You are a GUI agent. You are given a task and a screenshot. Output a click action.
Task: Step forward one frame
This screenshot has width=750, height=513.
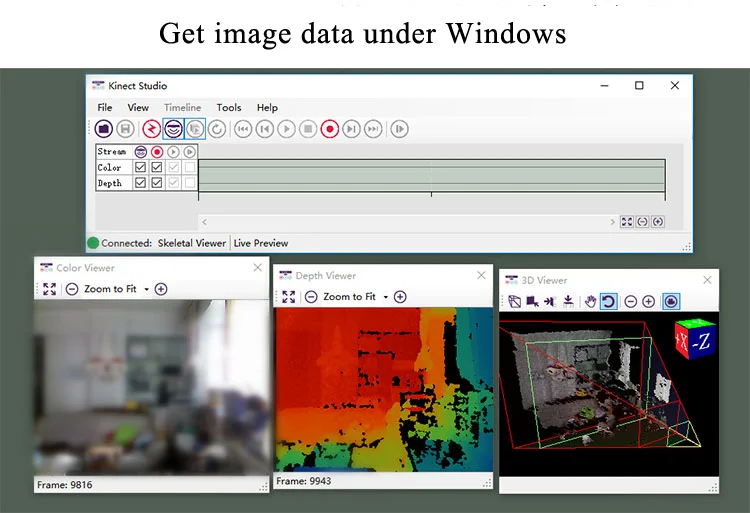click(x=352, y=129)
